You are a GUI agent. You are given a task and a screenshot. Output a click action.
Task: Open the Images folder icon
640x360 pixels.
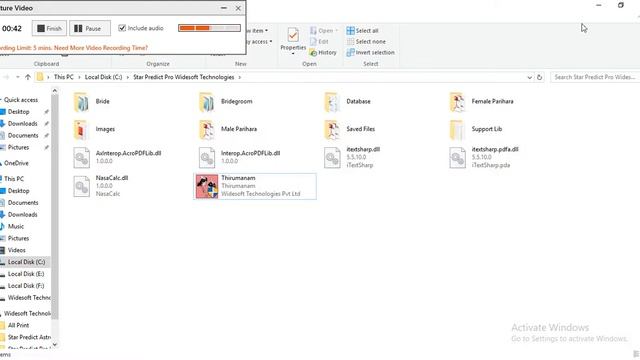click(x=81, y=130)
